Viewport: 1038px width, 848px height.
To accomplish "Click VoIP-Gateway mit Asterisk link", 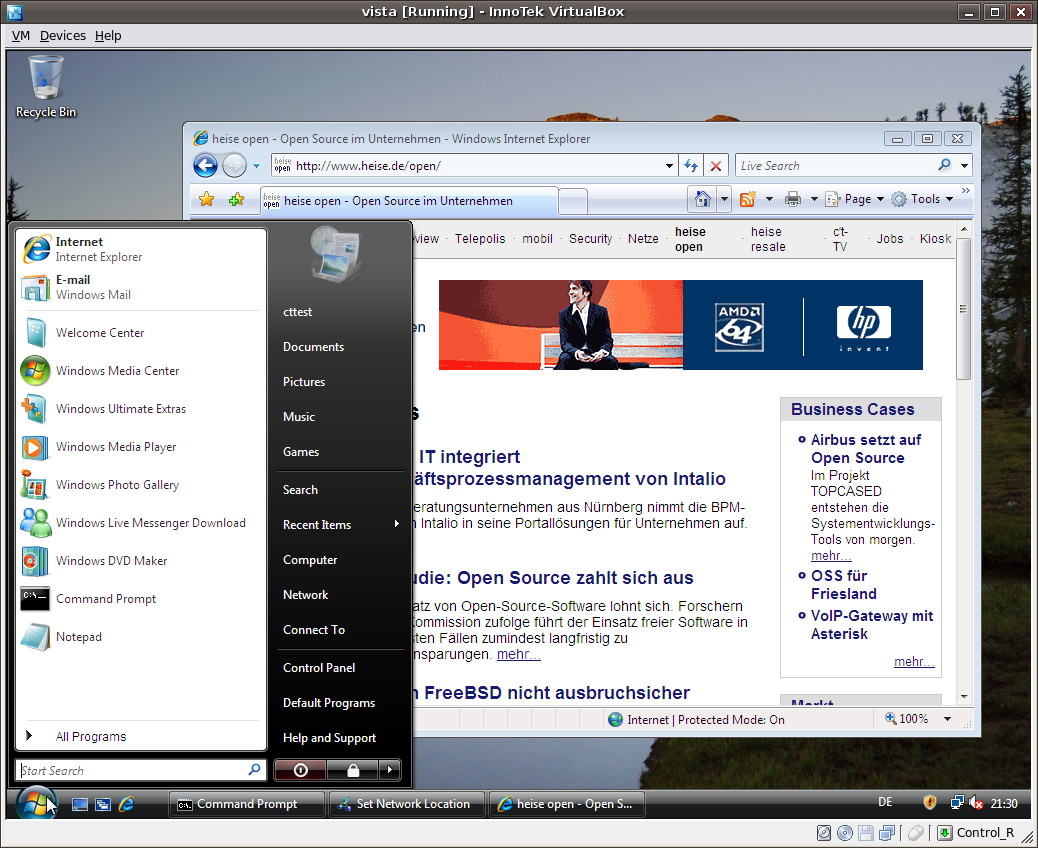I will 872,625.
